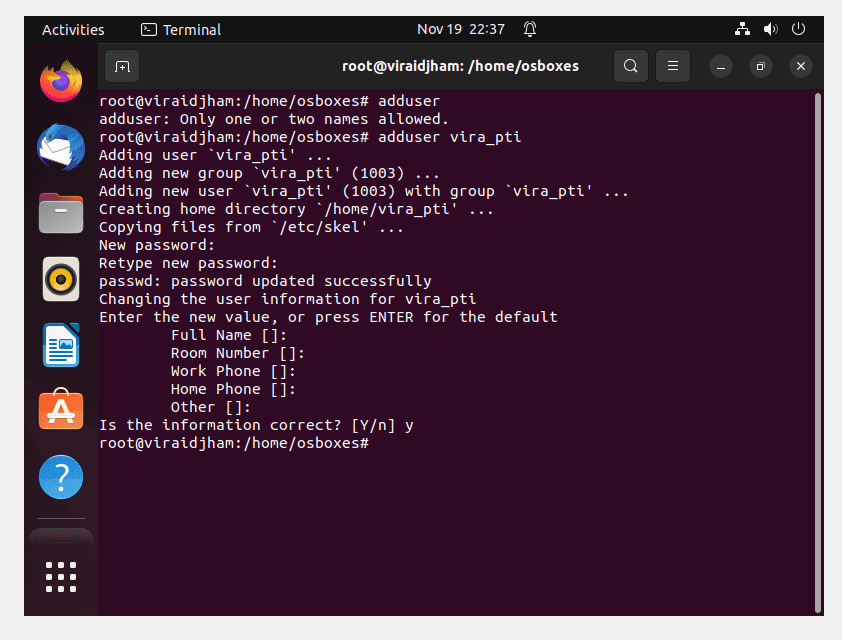Show all applications grid

[x=61, y=577]
